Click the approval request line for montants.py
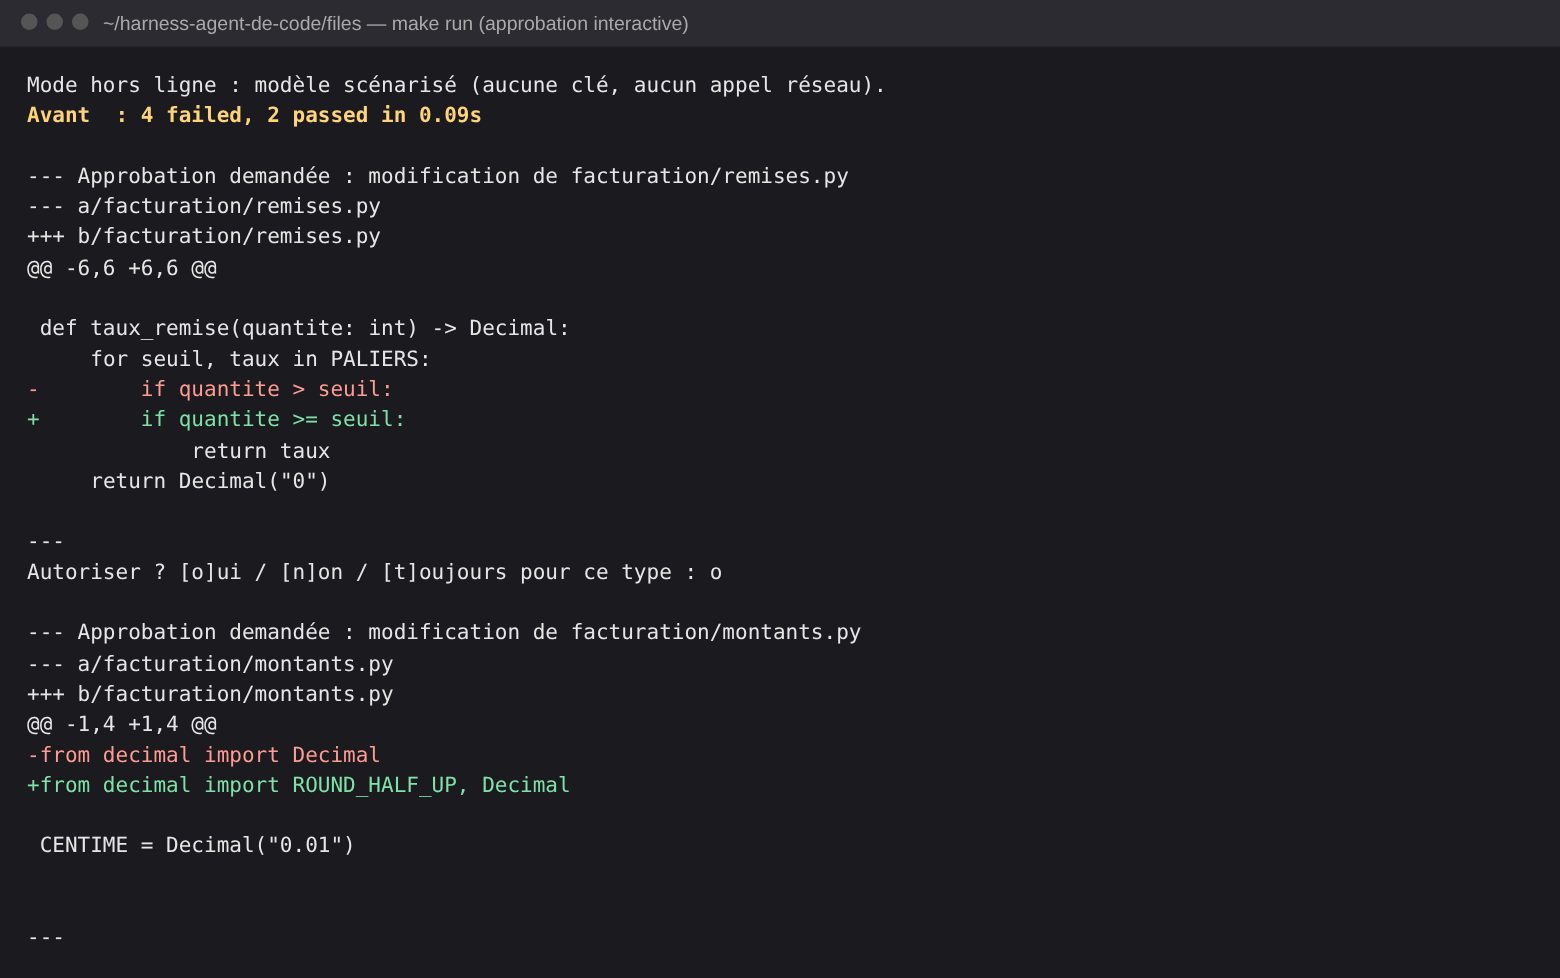Viewport: 1560px width, 978px height. pyautogui.click(x=444, y=632)
